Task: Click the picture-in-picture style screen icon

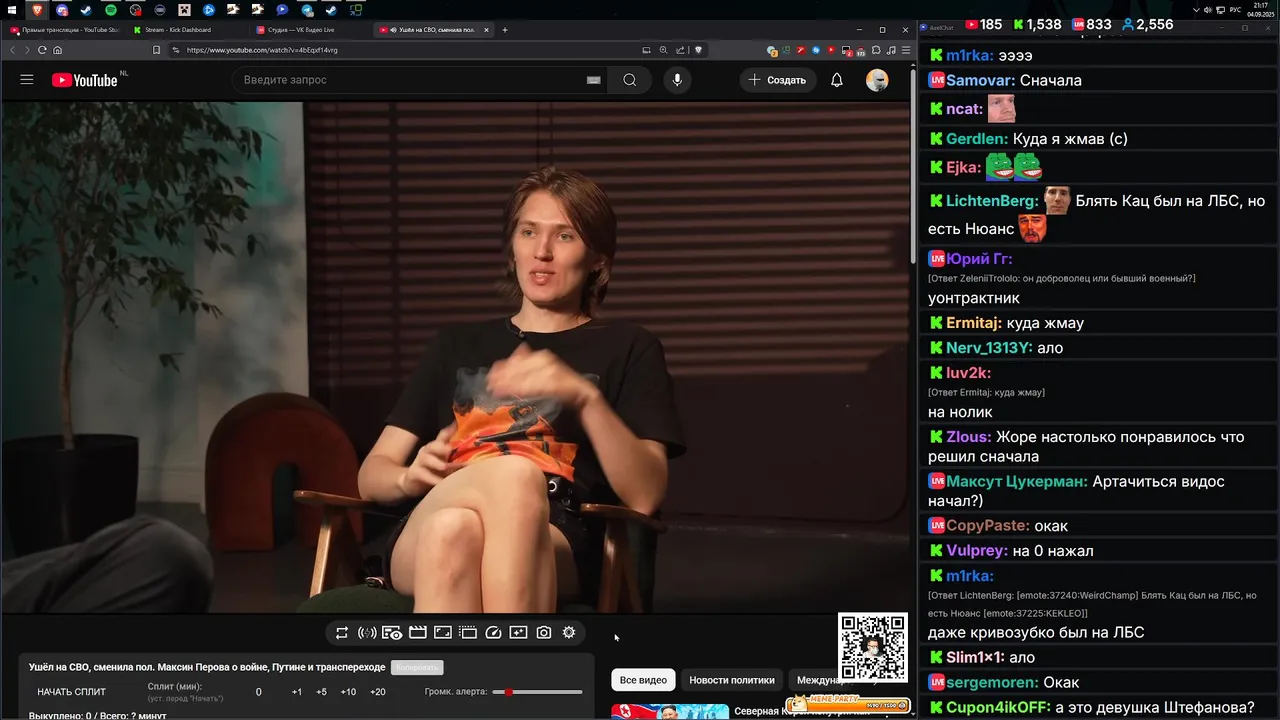Action: click(x=443, y=632)
